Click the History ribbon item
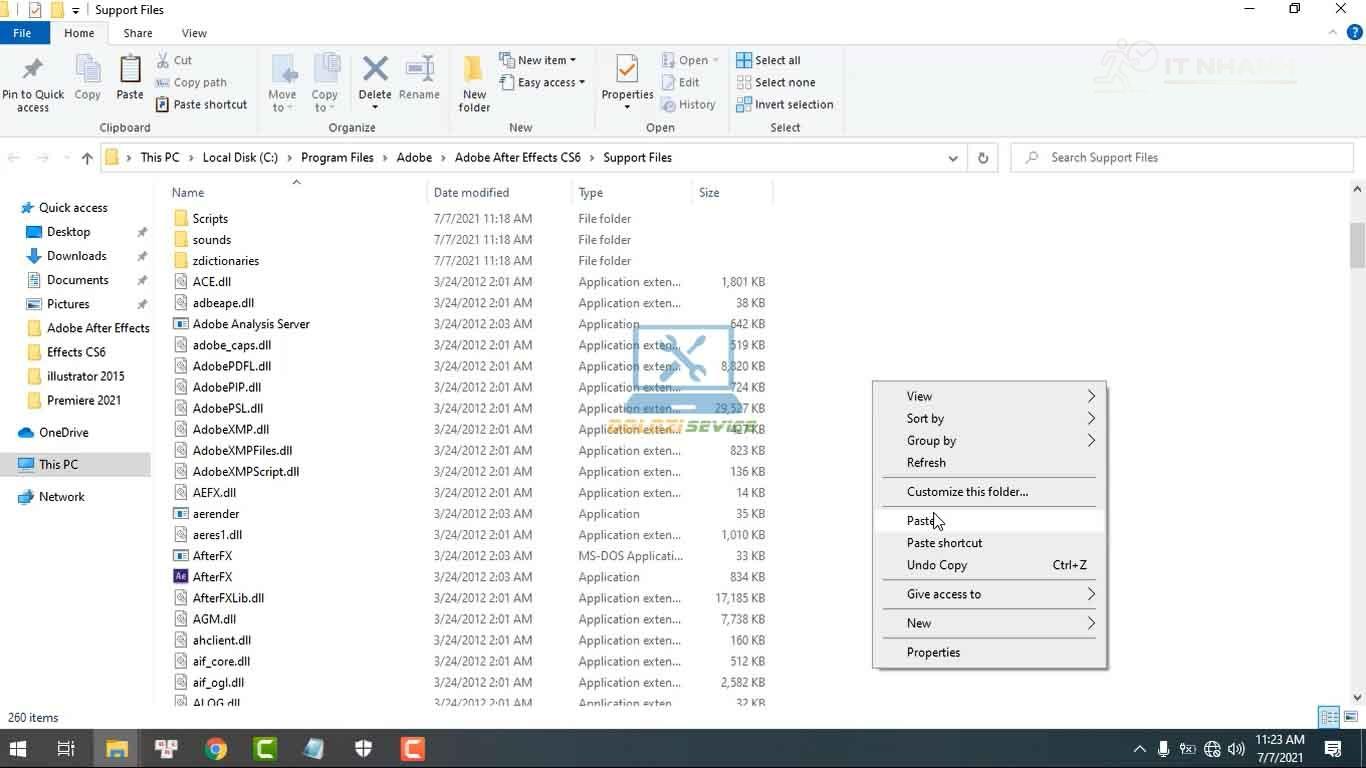The height and width of the screenshot is (768, 1366). click(688, 104)
